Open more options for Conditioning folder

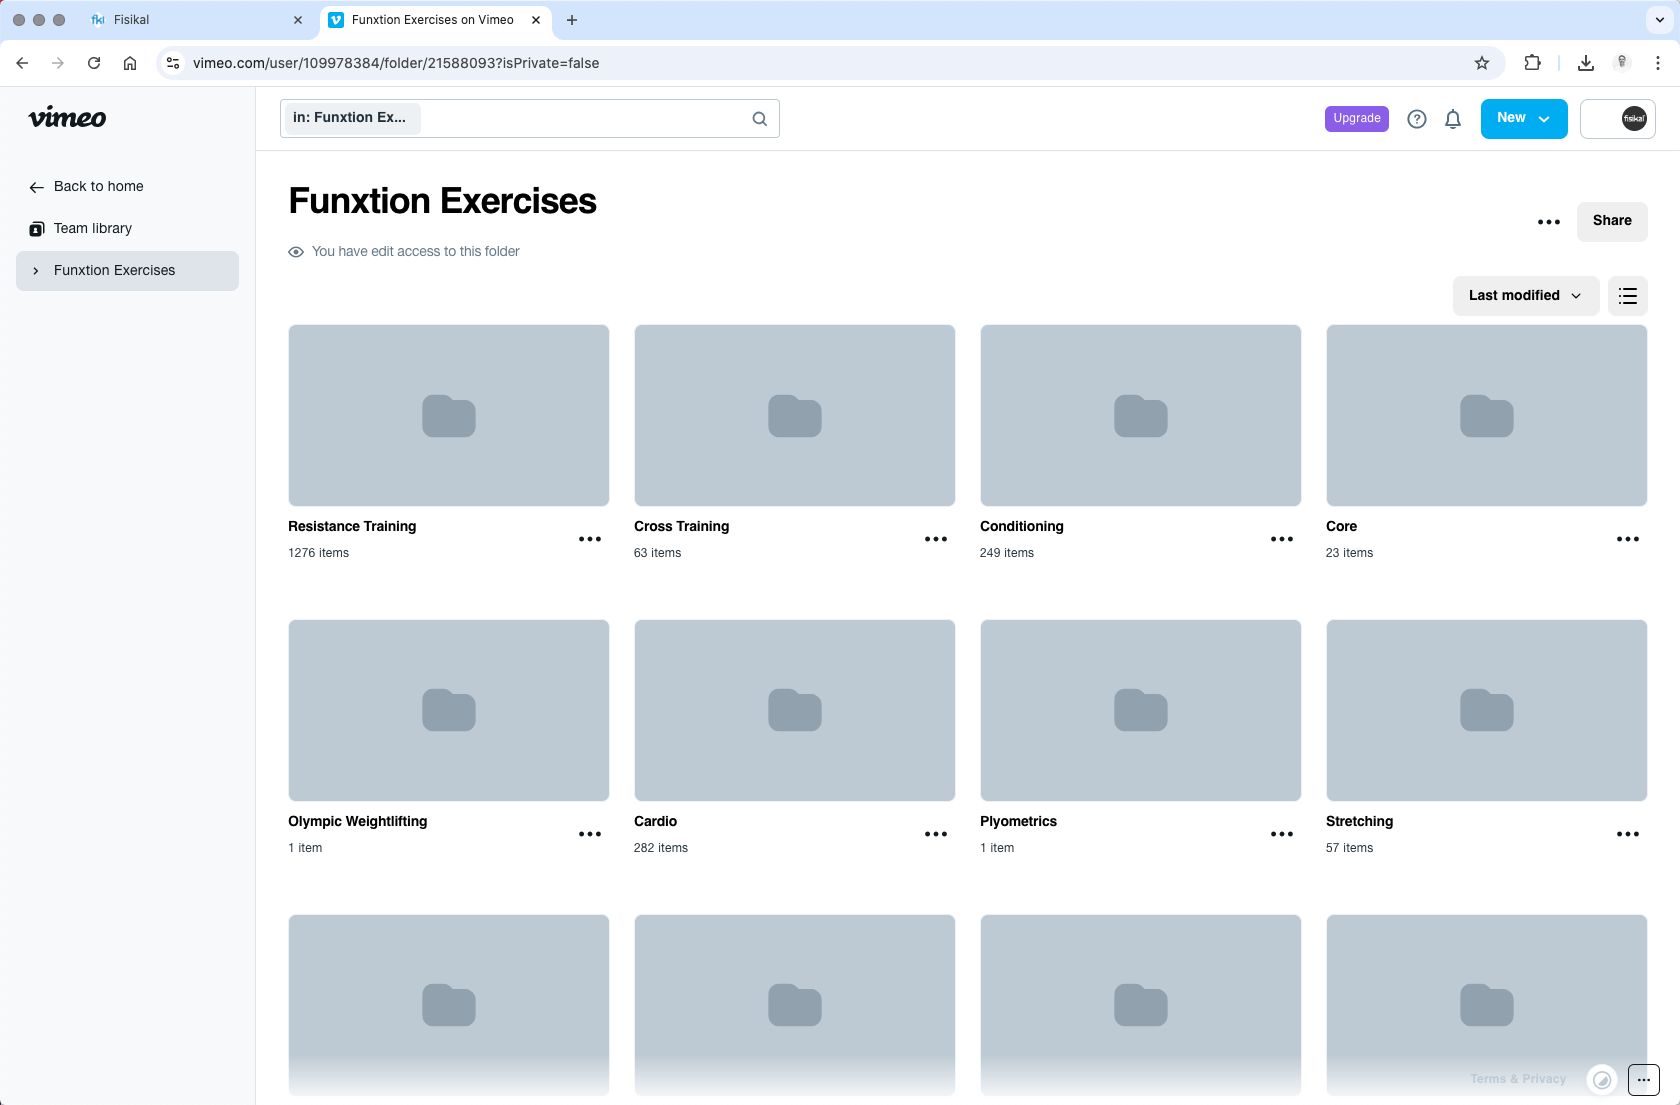coord(1282,539)
